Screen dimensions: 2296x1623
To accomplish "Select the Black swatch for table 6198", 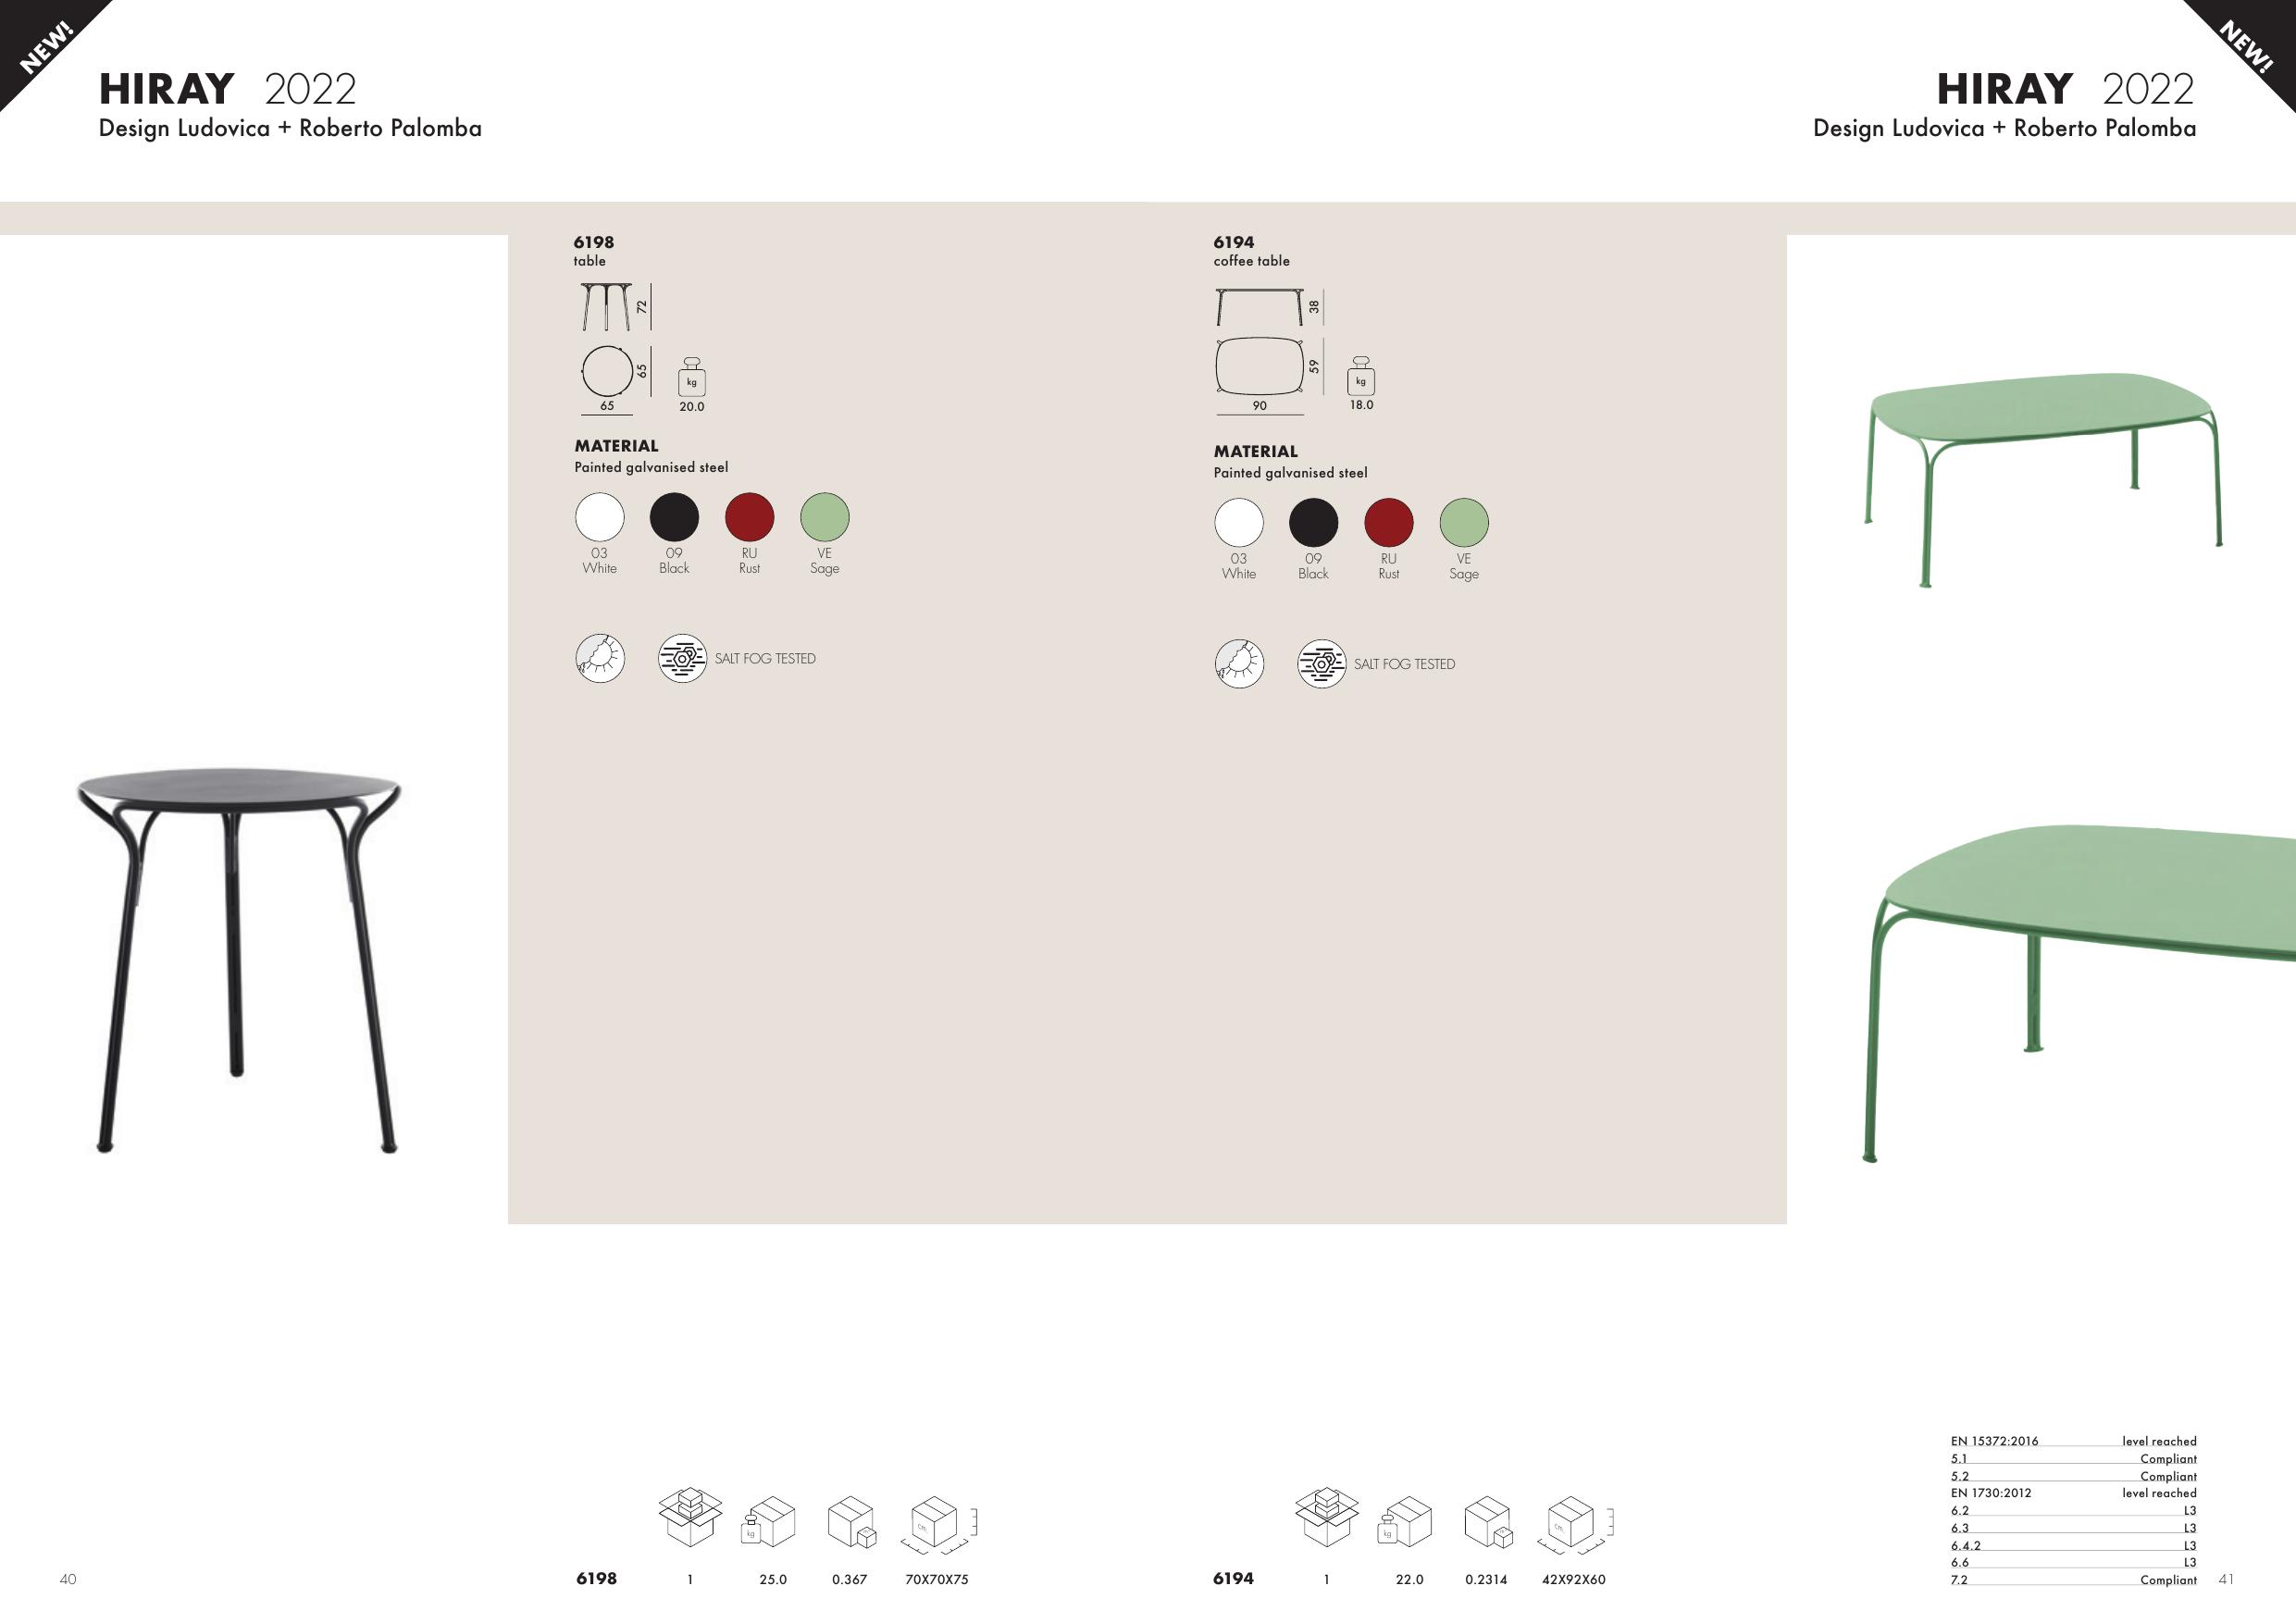I will (x=674, y=517).
